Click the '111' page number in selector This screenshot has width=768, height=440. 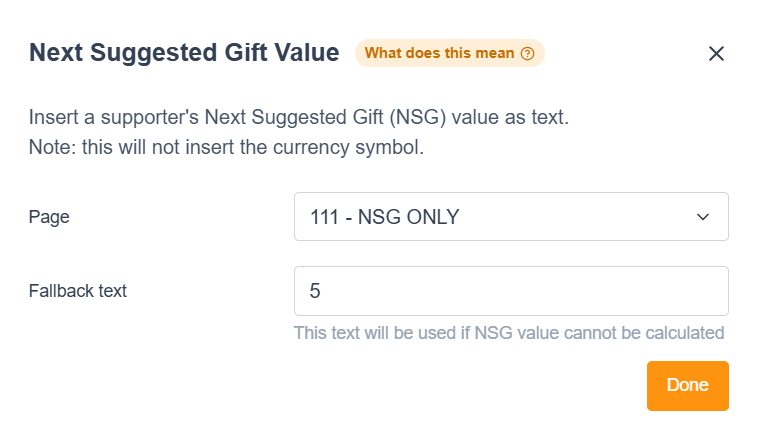point(325,217)
